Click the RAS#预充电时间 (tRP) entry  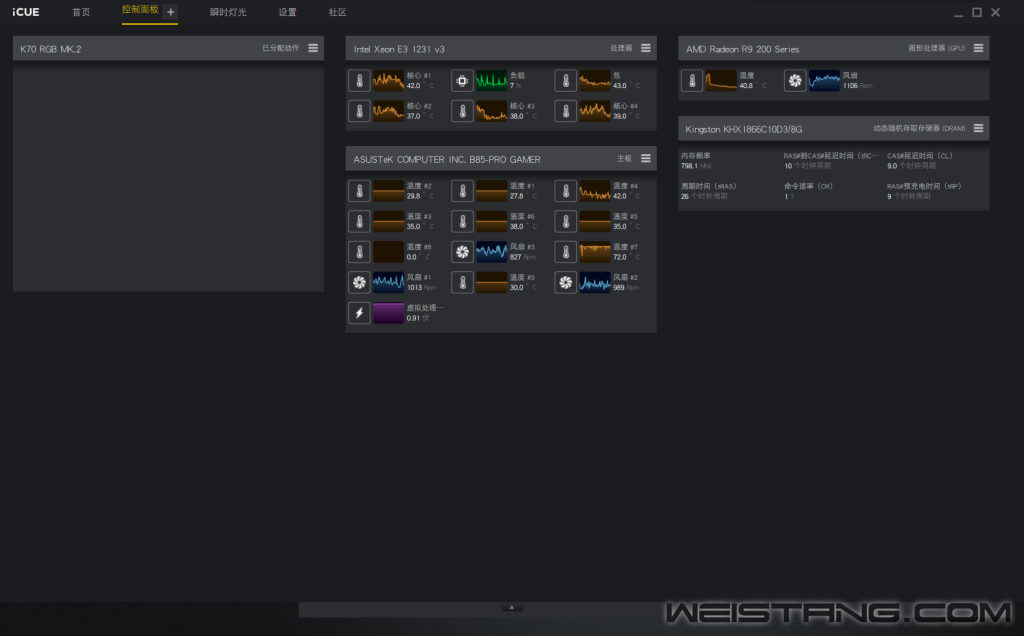[x=924, y=191]
